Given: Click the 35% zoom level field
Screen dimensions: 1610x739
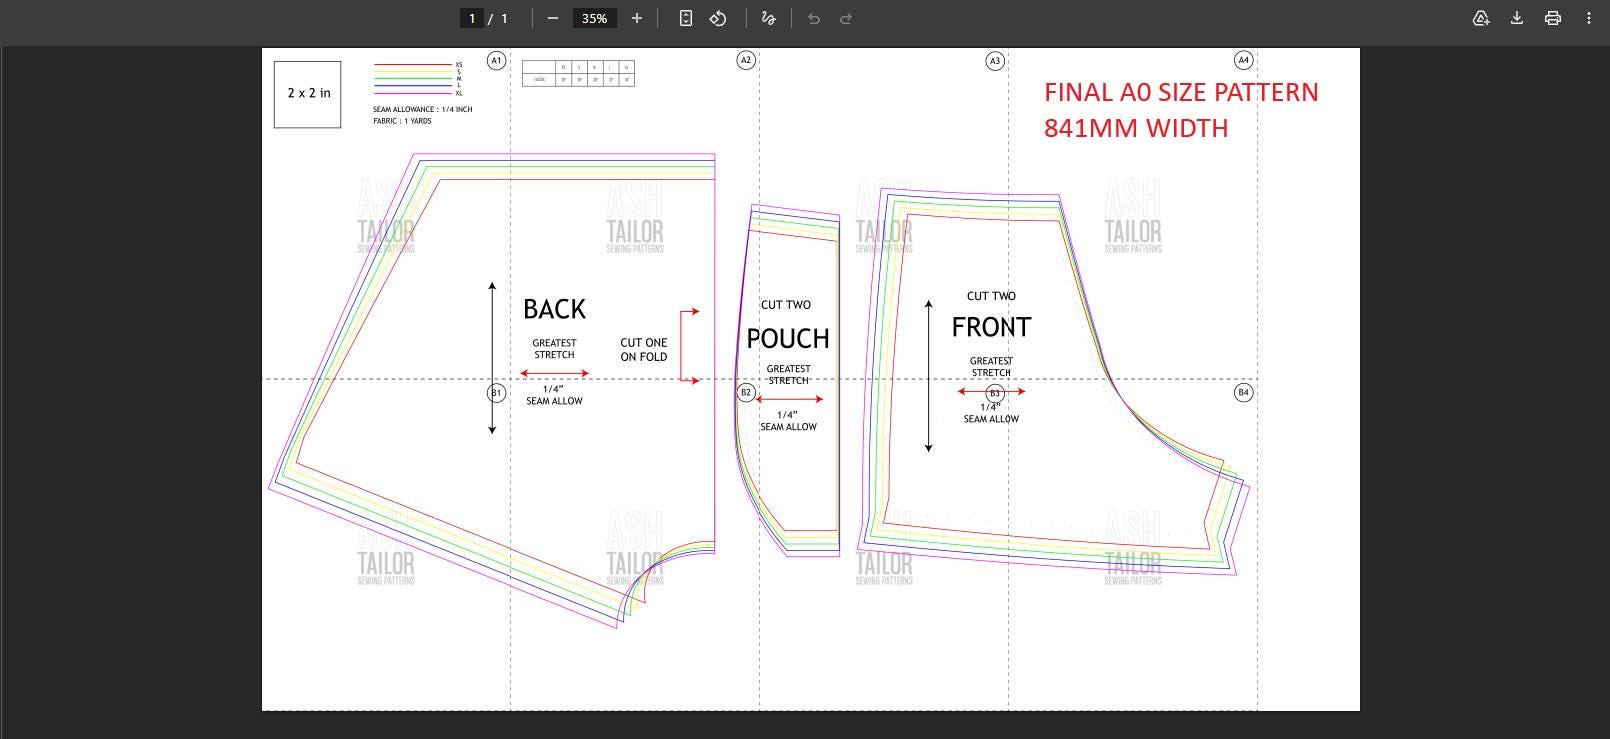Looking at the screenshot, I should coord(595,18).
